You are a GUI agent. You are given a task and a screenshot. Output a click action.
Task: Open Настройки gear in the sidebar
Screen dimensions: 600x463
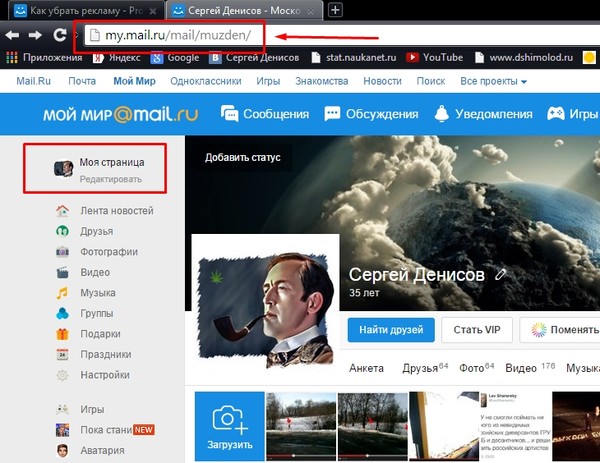[93, 375]
